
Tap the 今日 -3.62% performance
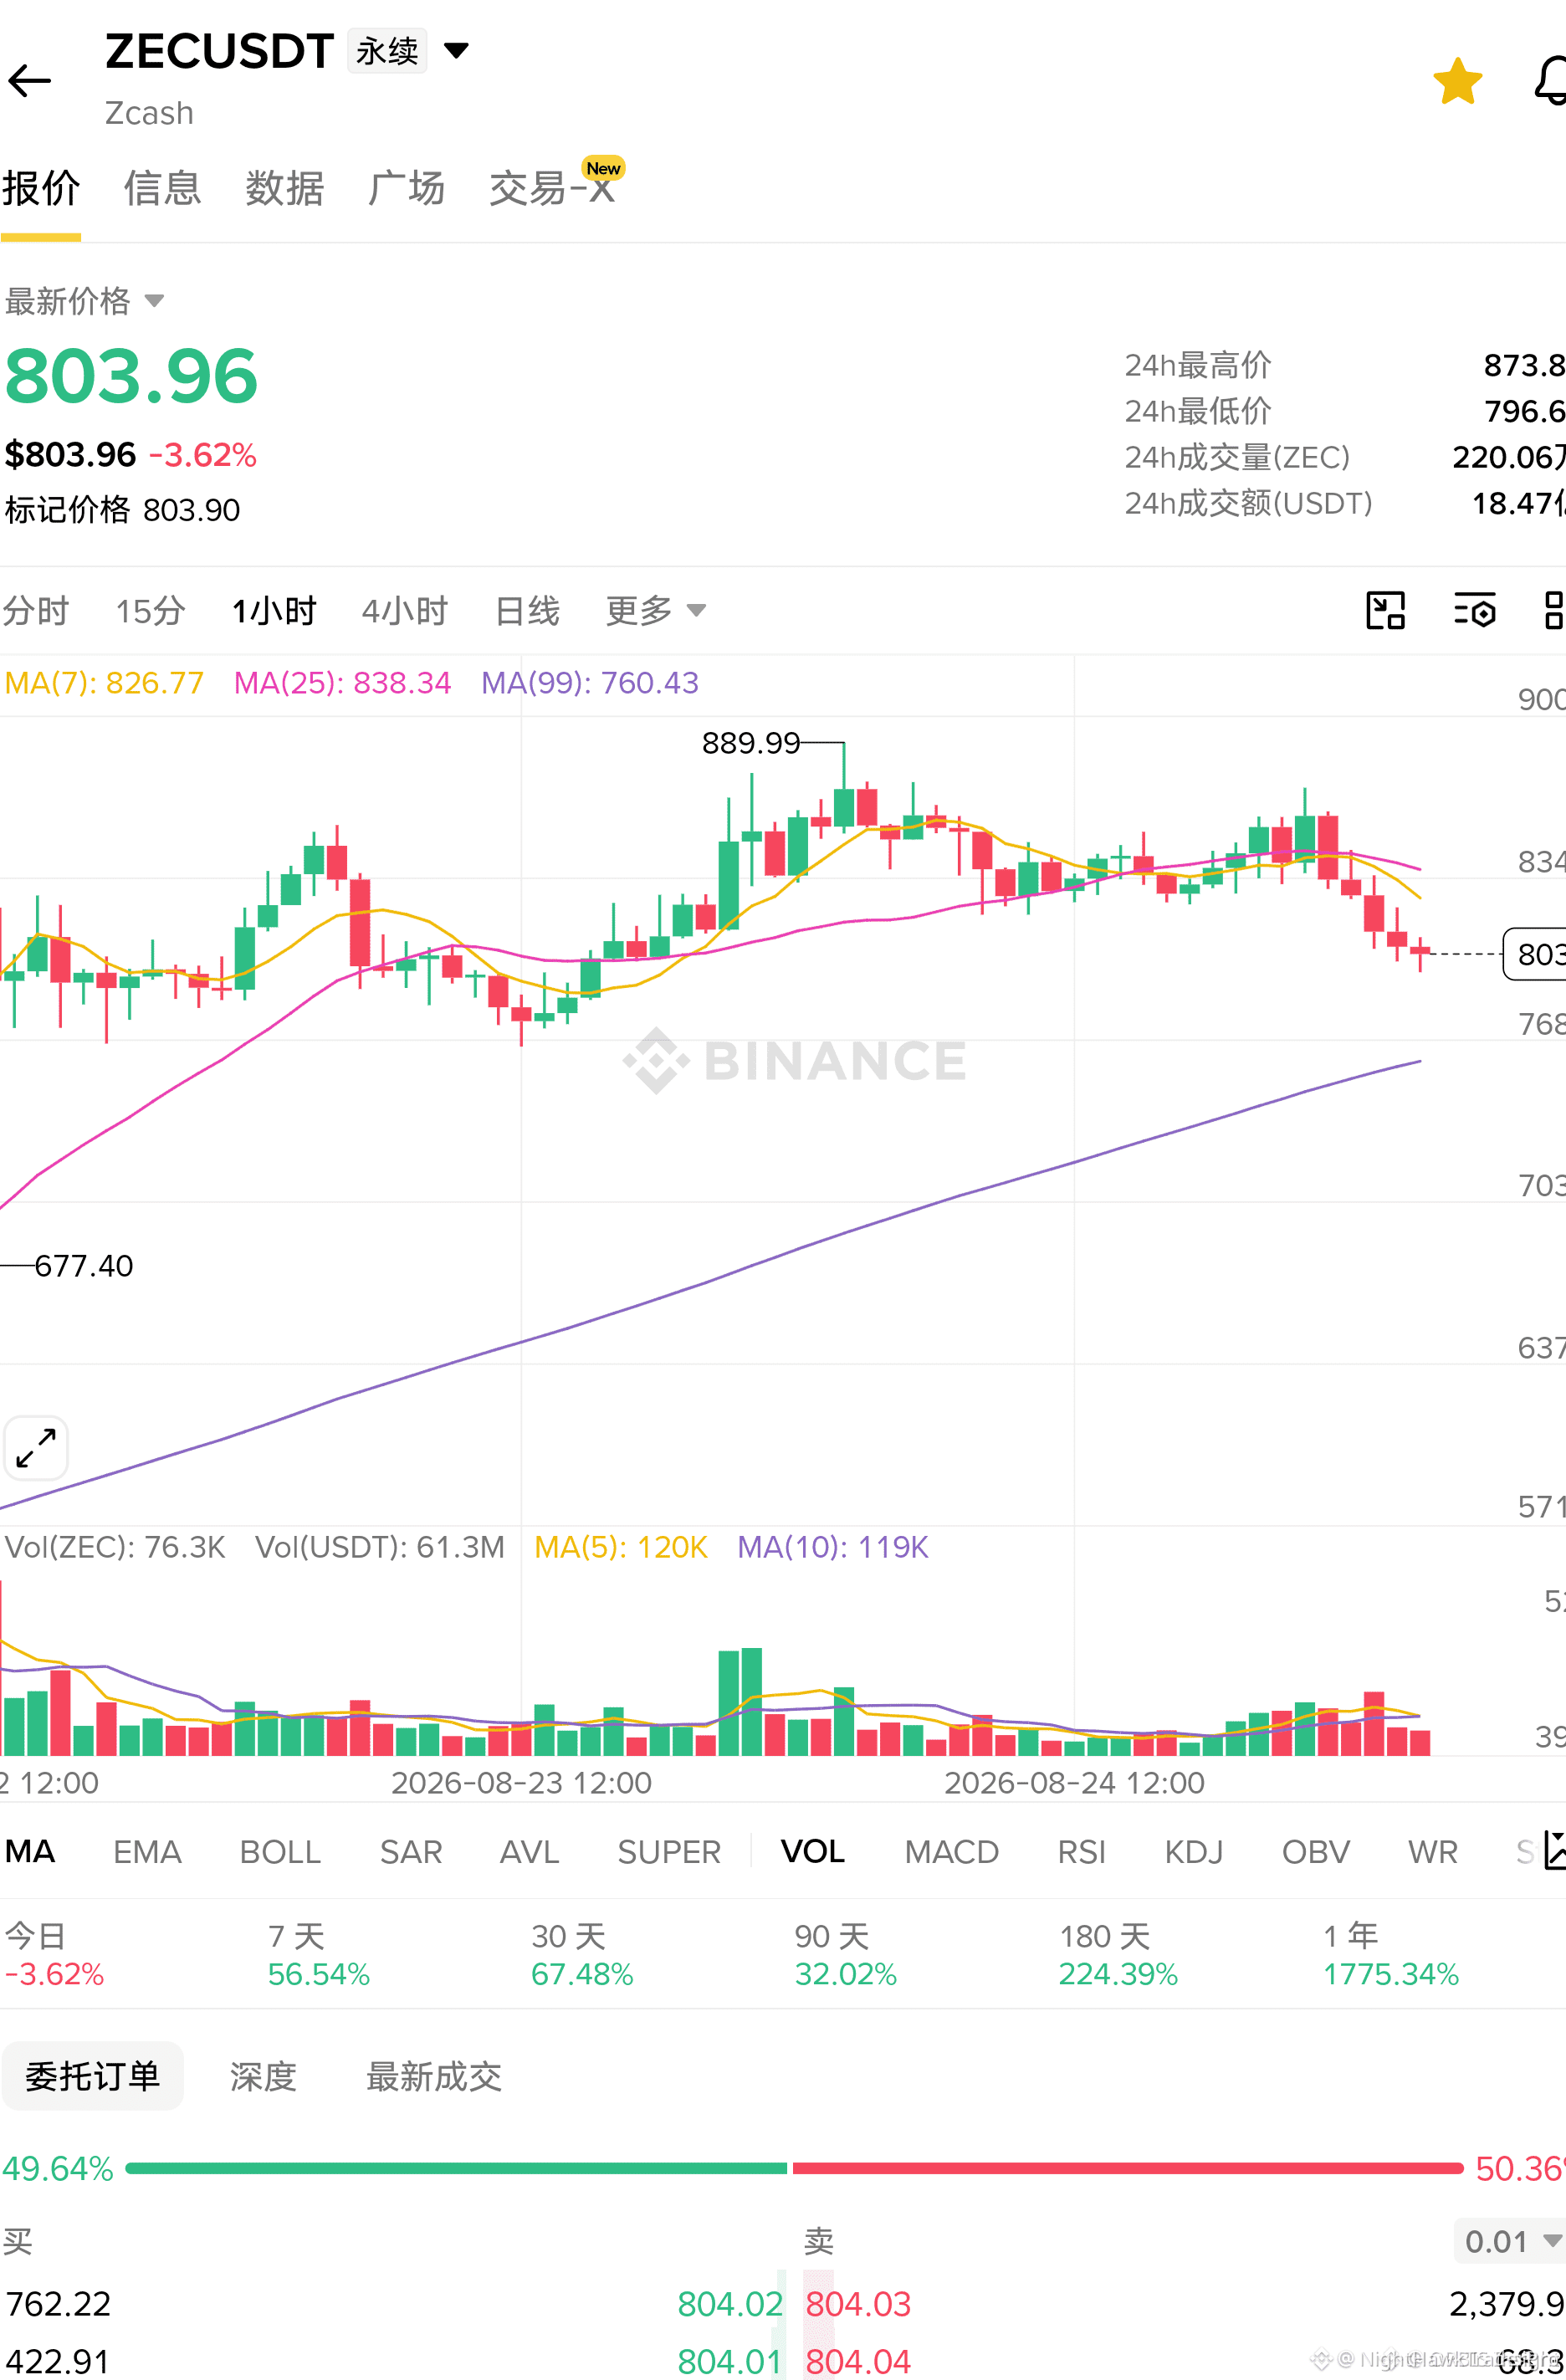point(54,1955)
